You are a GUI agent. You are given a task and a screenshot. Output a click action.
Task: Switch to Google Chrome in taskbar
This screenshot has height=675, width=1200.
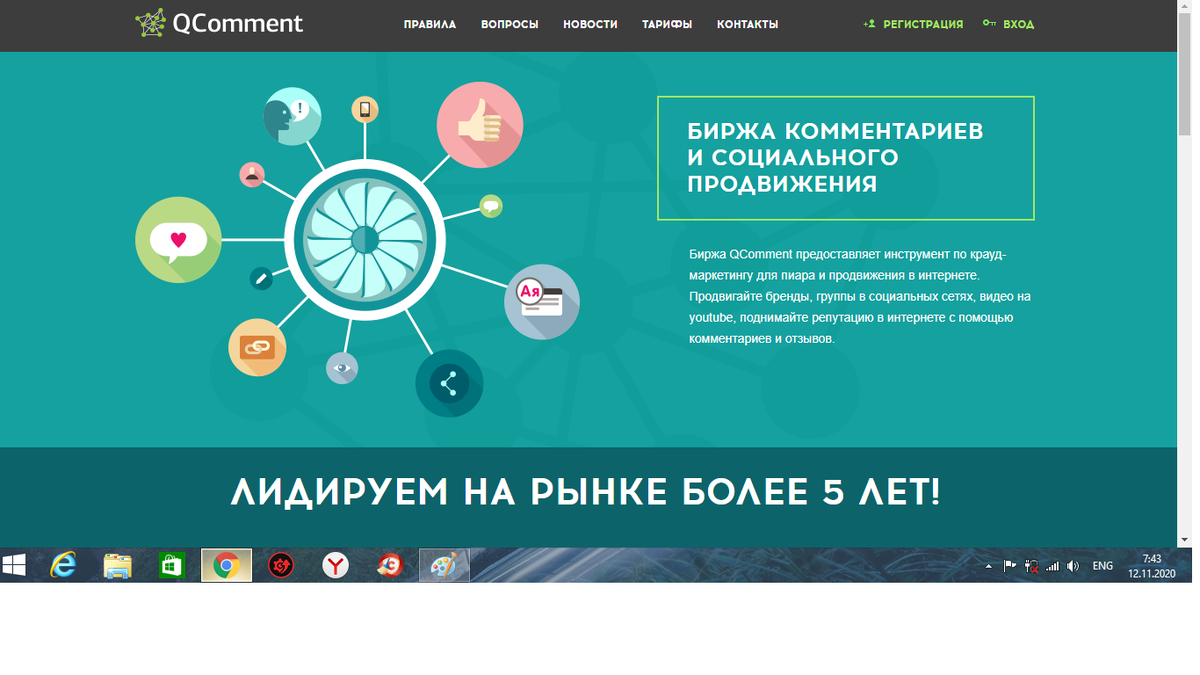click(226, 566)
